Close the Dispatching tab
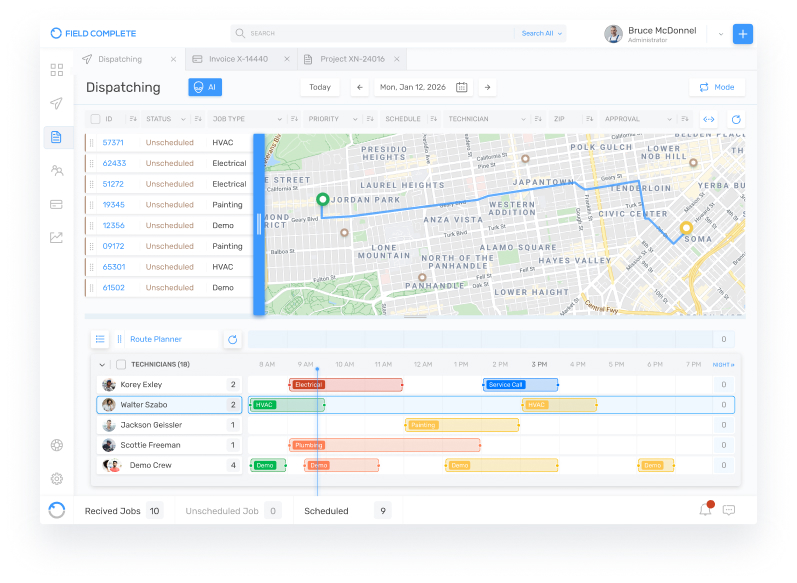This screenshot has width=797, height=583. point(173,59)
